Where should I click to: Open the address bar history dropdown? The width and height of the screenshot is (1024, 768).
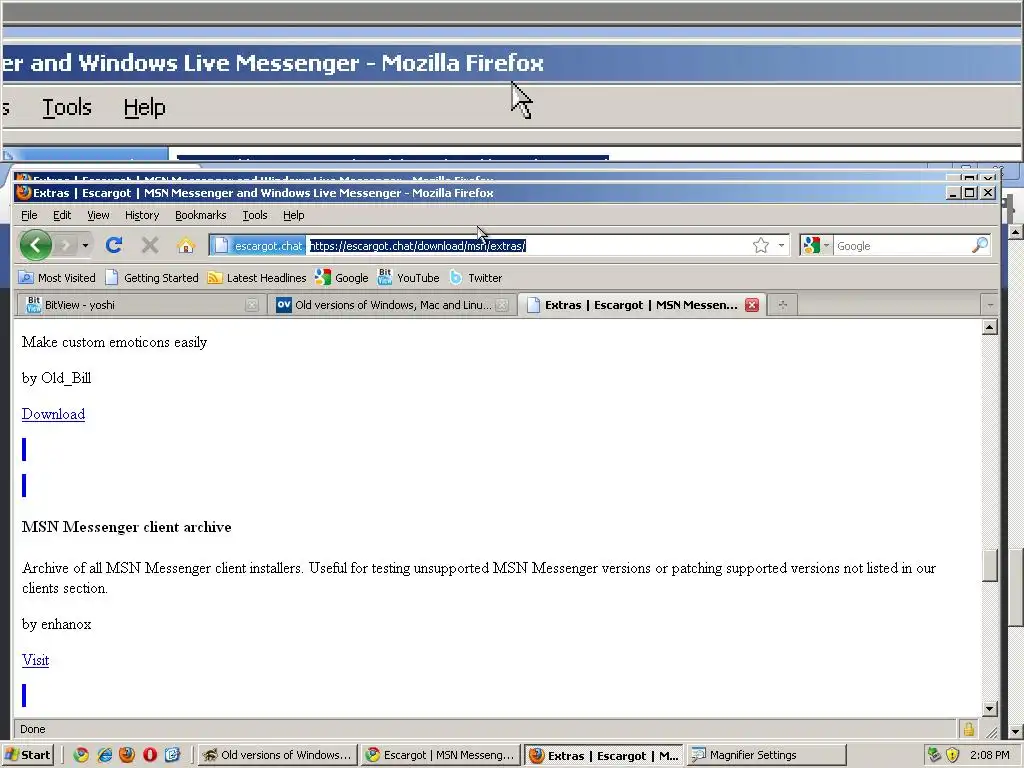pos(781,246)
